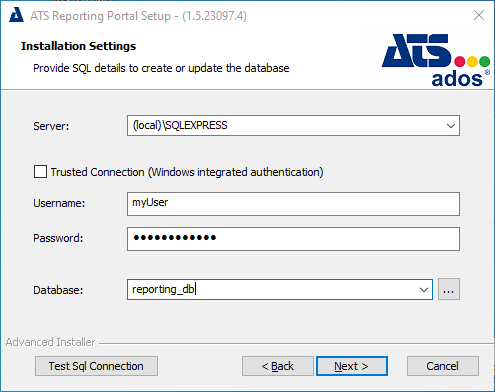Close the ATS Reporting Portal Setup window
Screen dimensions: 495x392
[x=479, y=15]
